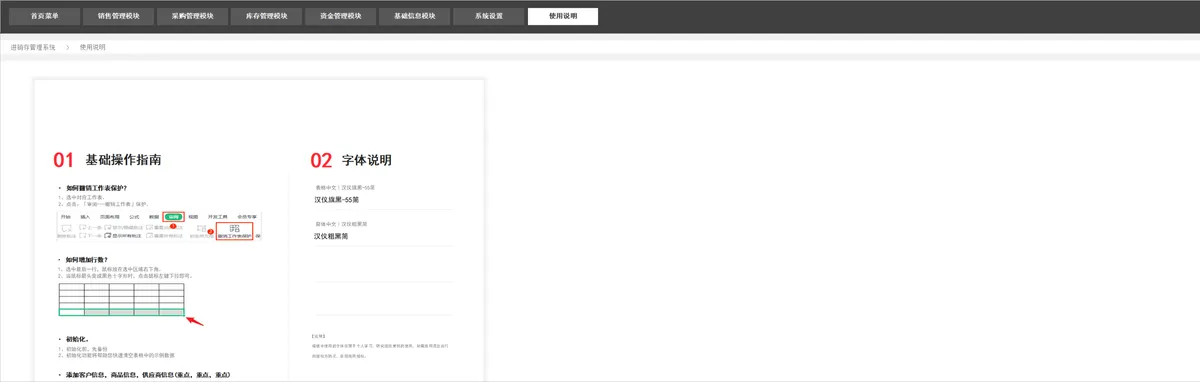Click the 字体说明 heading
This screenshot has width=1200, height=382.
tap(366, 160)
